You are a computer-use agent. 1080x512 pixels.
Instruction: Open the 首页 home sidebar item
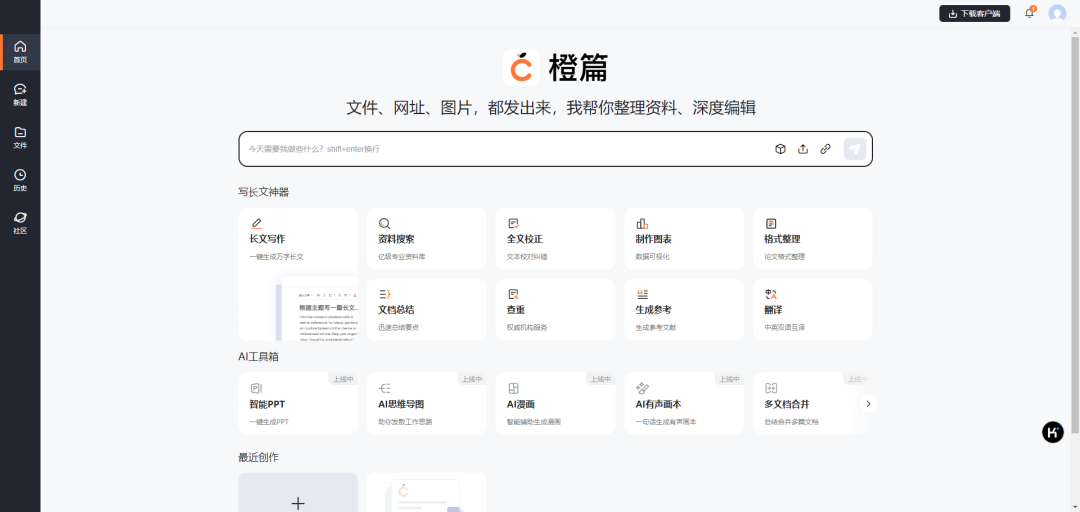click(x=20, y=52)
